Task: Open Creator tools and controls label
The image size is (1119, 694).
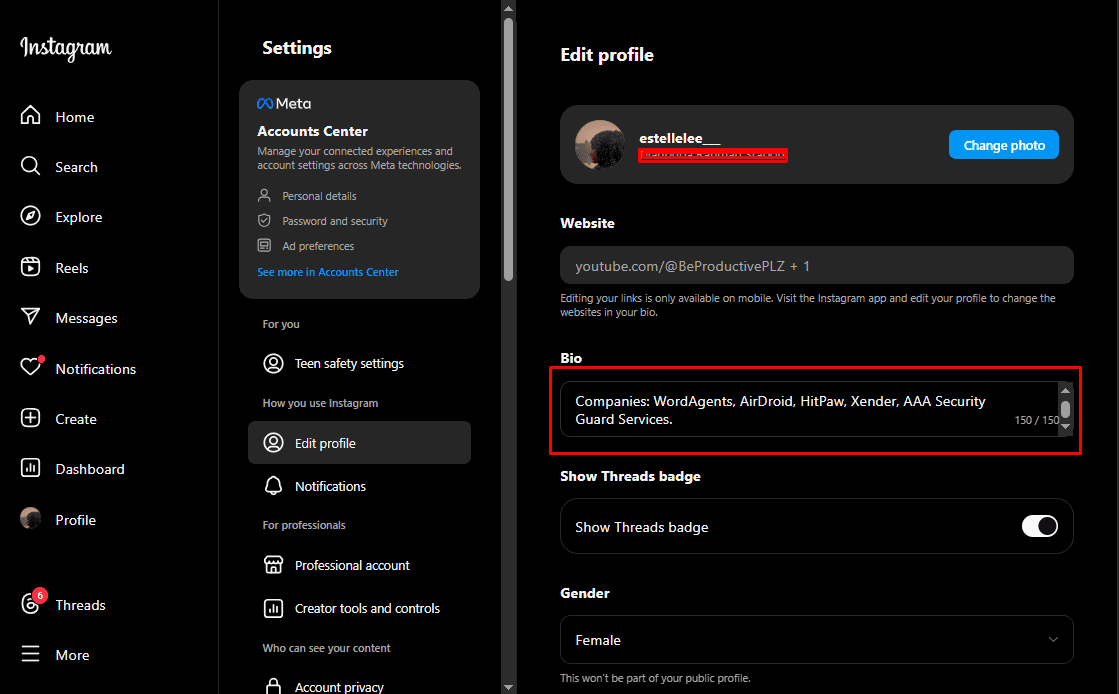Action: click(x=367, y=608)
